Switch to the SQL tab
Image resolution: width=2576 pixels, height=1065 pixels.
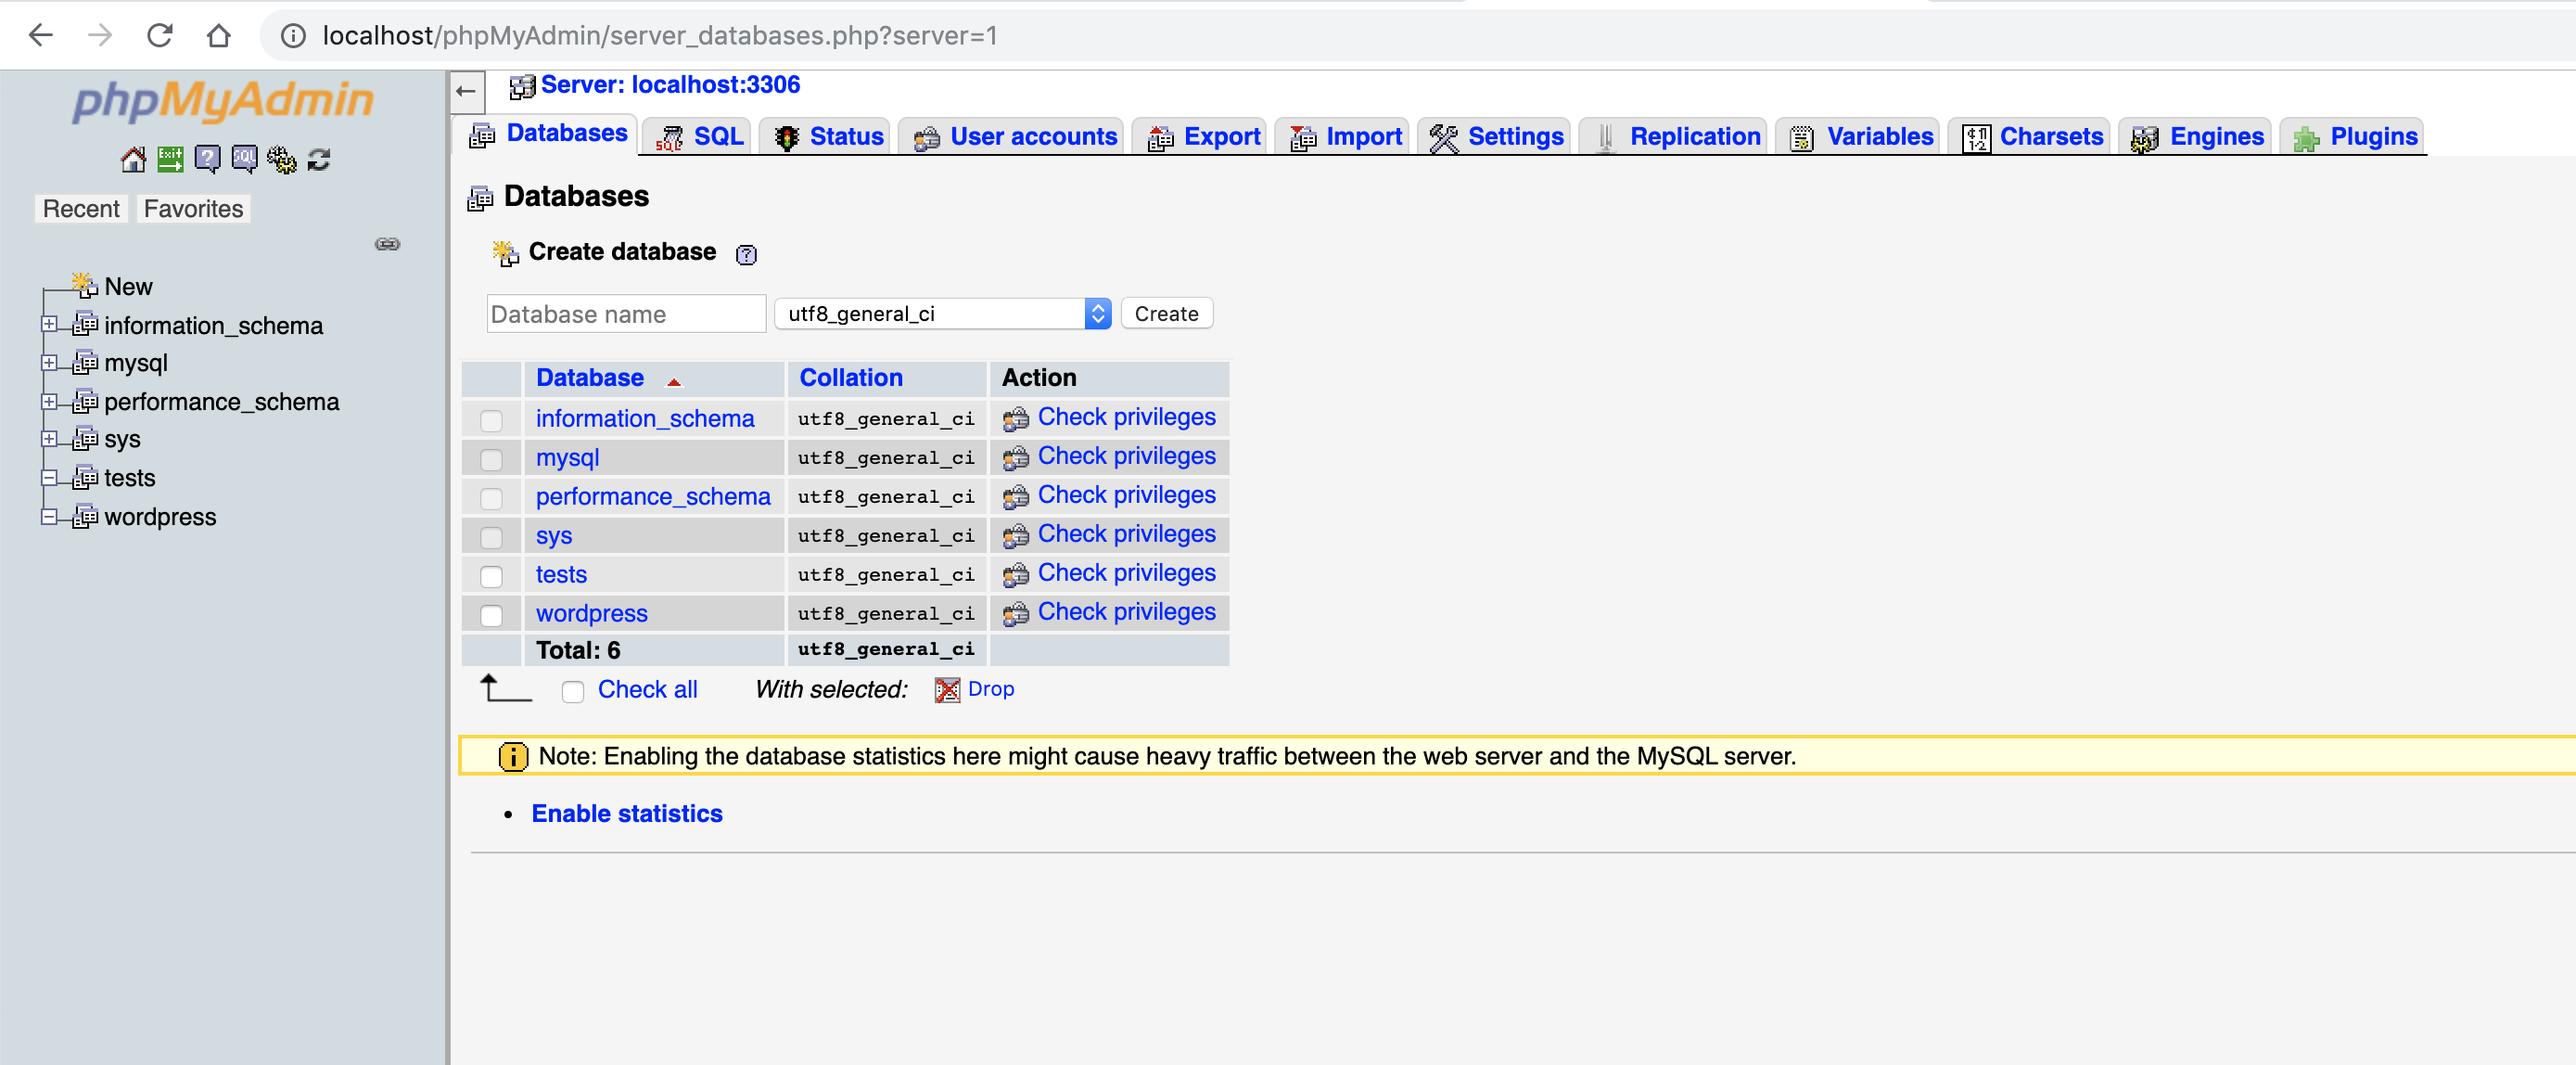coord(698,136)
